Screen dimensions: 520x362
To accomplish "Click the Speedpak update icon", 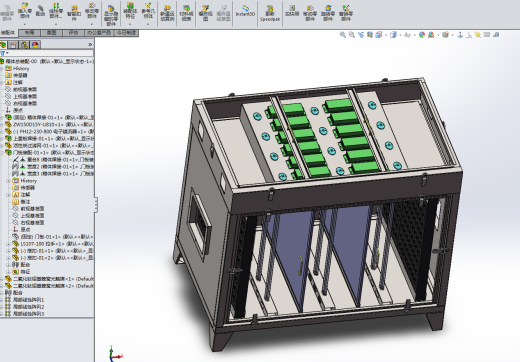I will point(270,8).
